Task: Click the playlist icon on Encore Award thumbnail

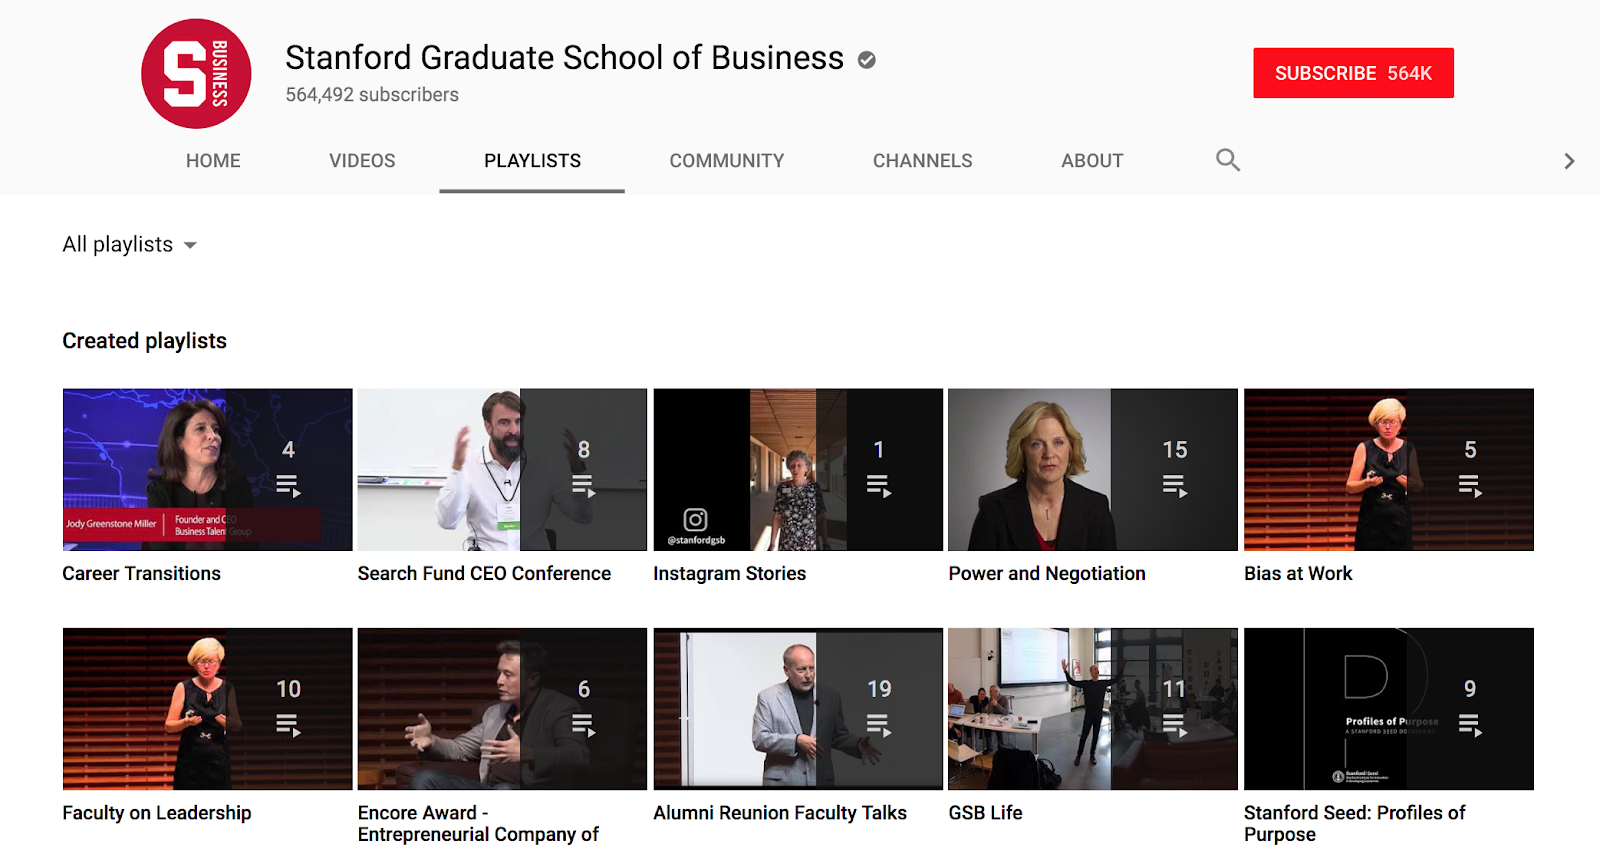Action: click(584, 725)
